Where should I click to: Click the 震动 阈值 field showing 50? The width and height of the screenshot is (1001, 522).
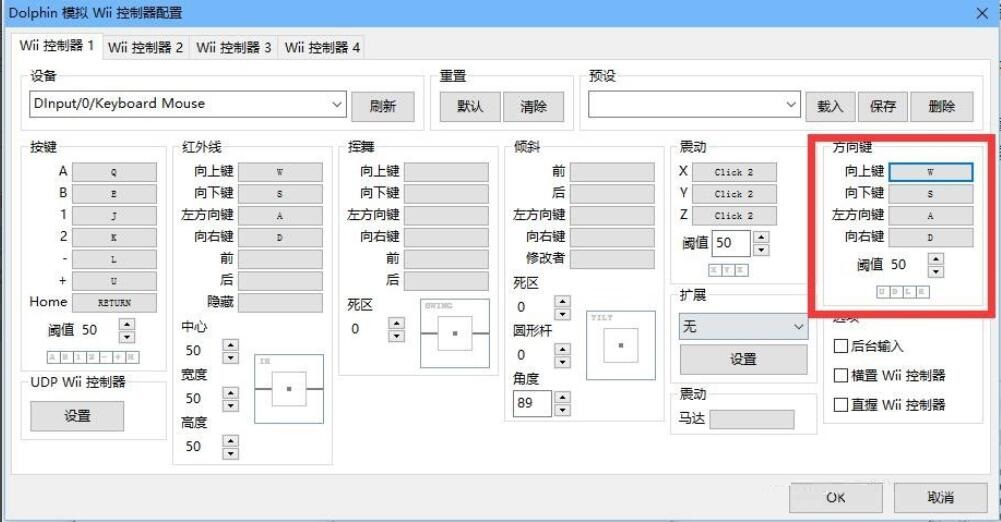pyautogui.click(x=731, y=243)
